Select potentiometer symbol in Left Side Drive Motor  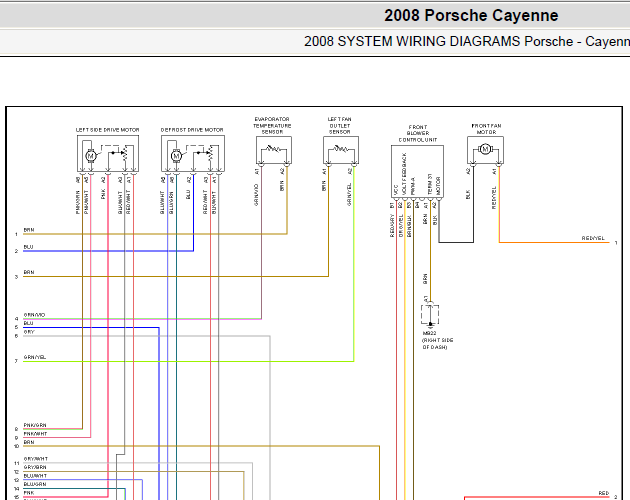point(125,153)
